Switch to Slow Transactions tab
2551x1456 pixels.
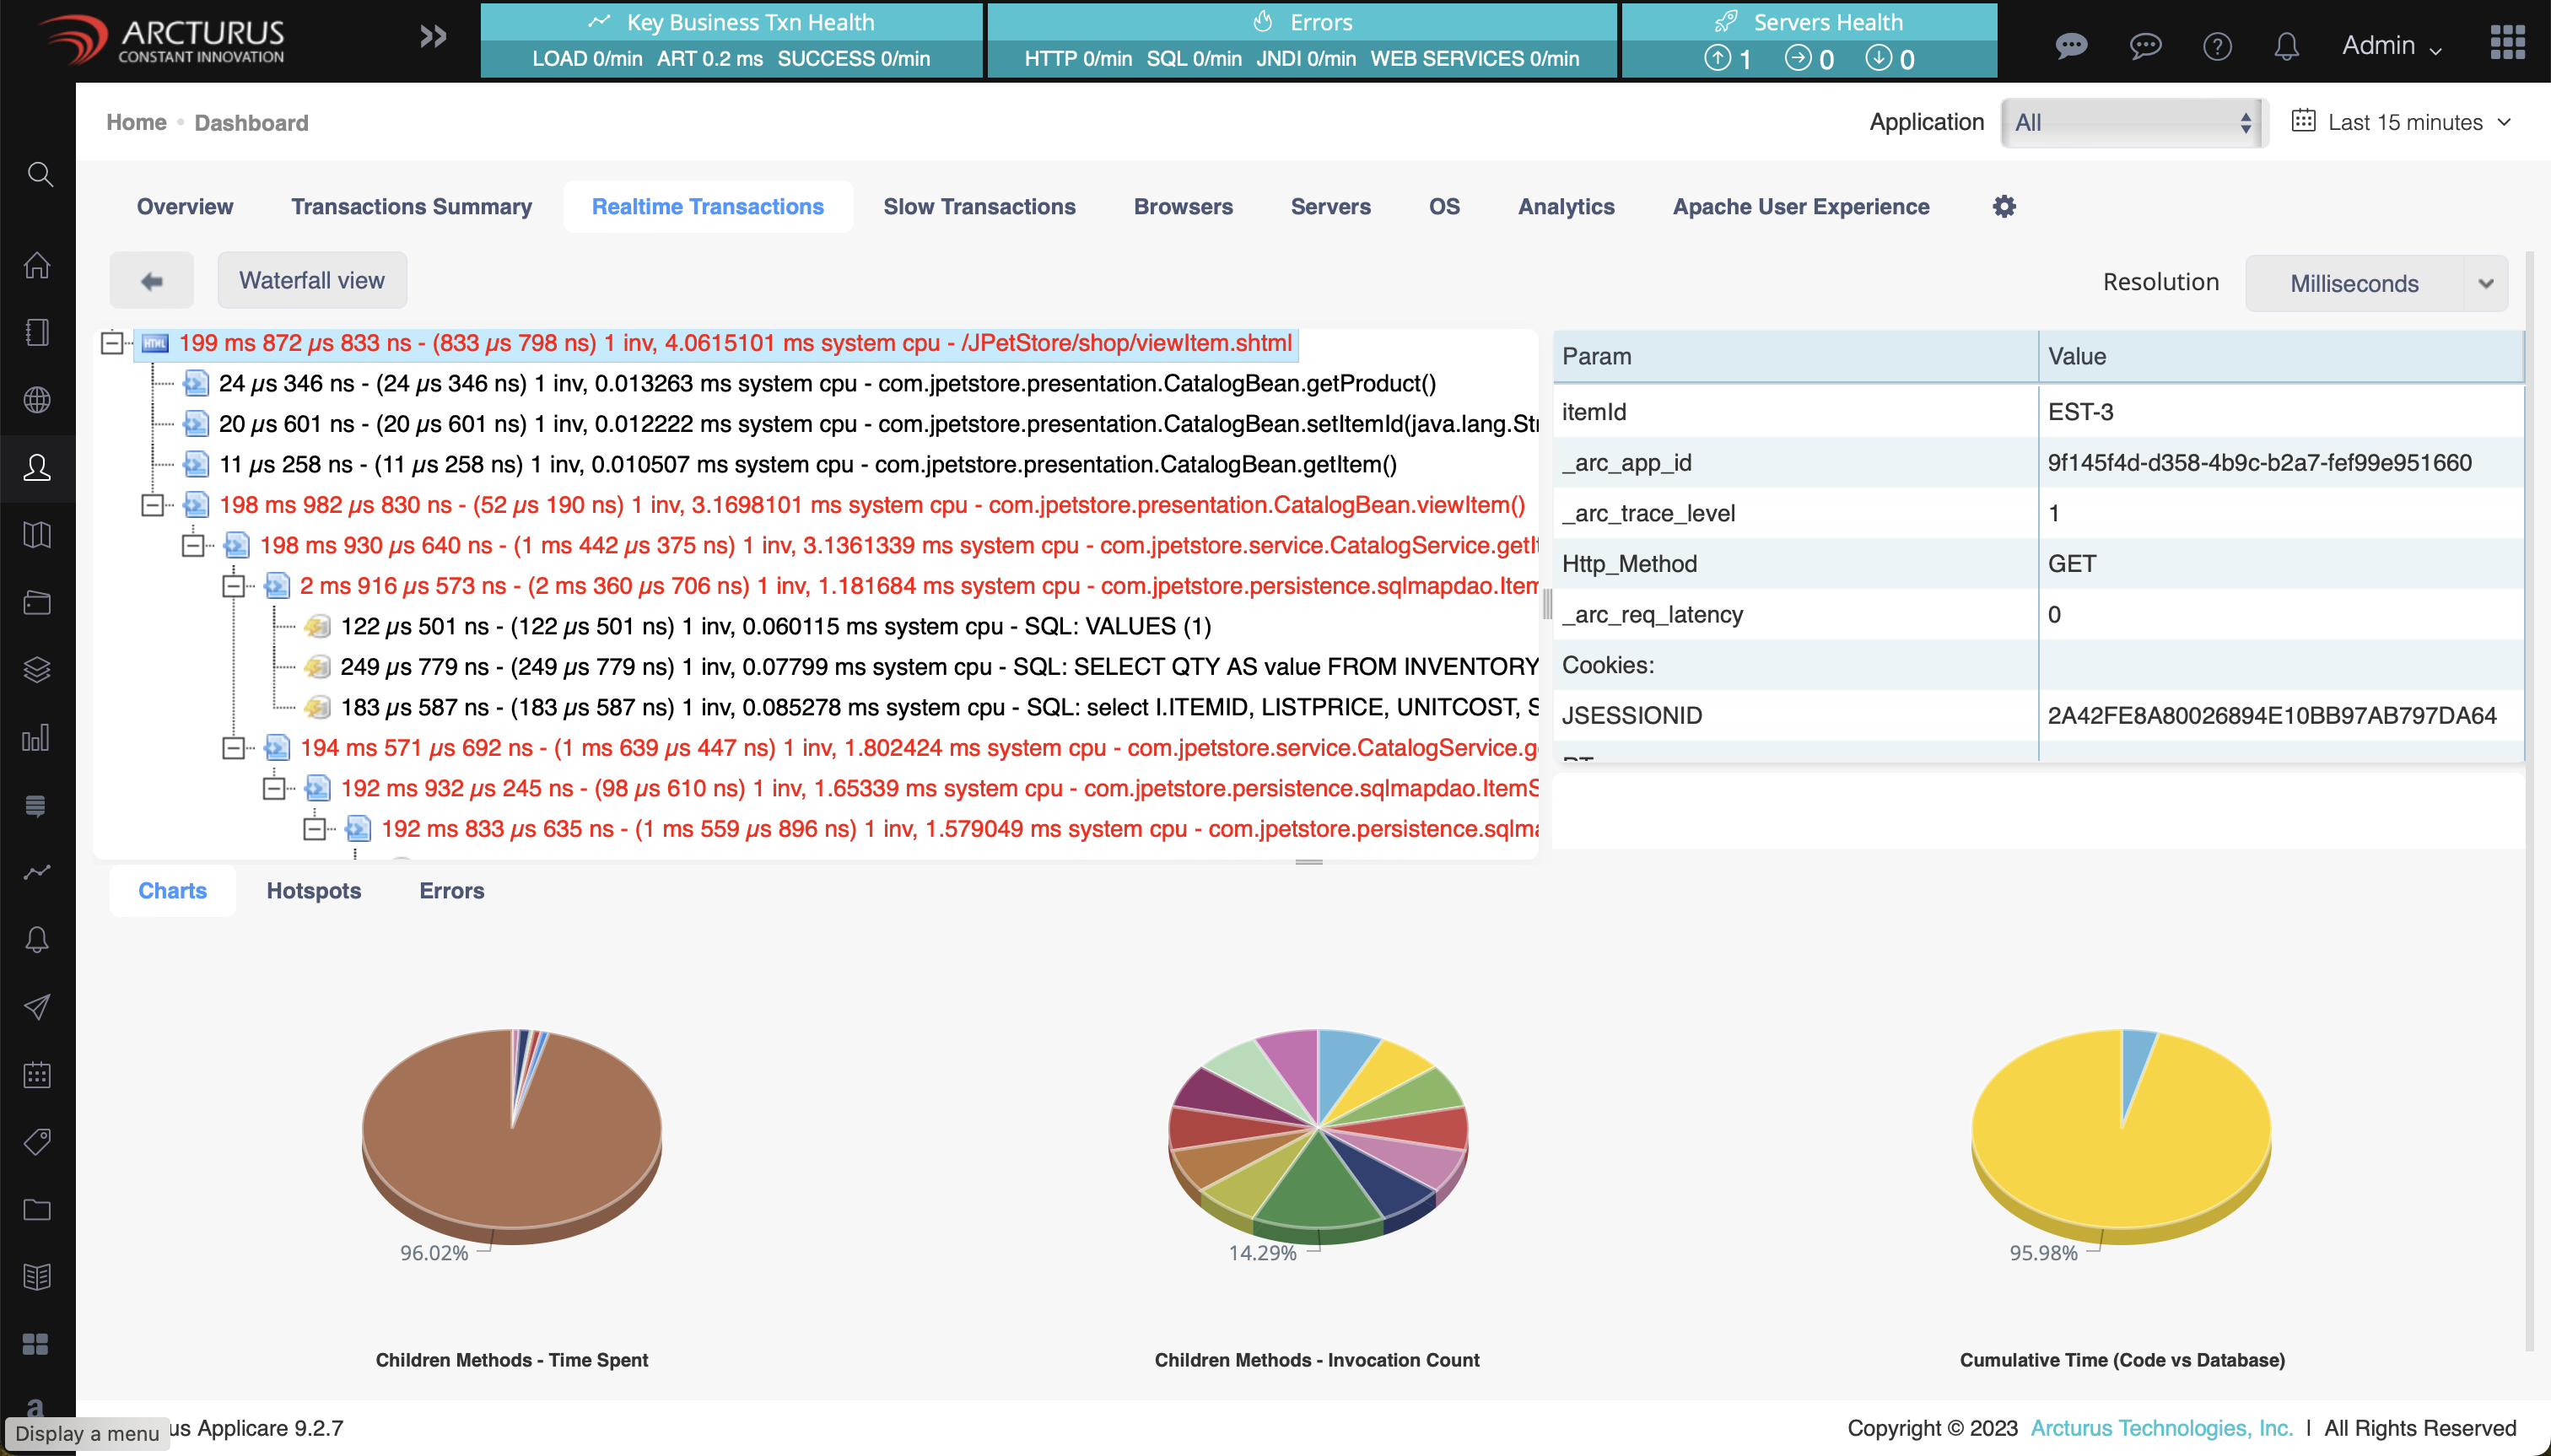point(978,207)
